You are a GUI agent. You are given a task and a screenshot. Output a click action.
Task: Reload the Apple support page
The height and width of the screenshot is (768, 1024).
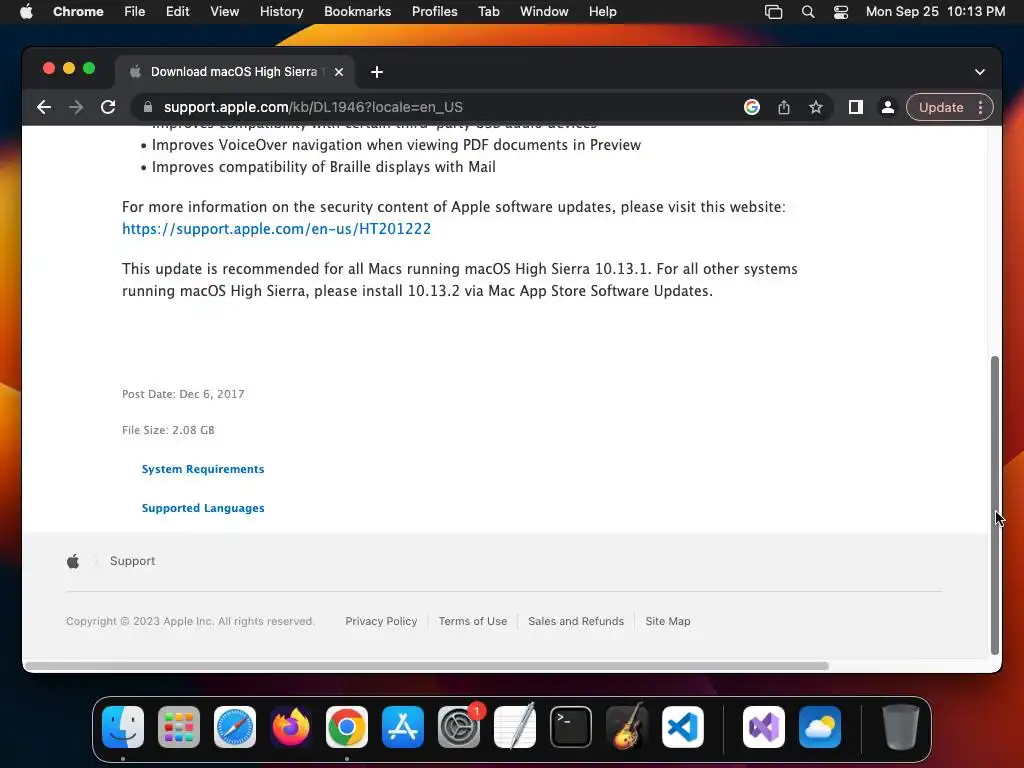point(108,107)
